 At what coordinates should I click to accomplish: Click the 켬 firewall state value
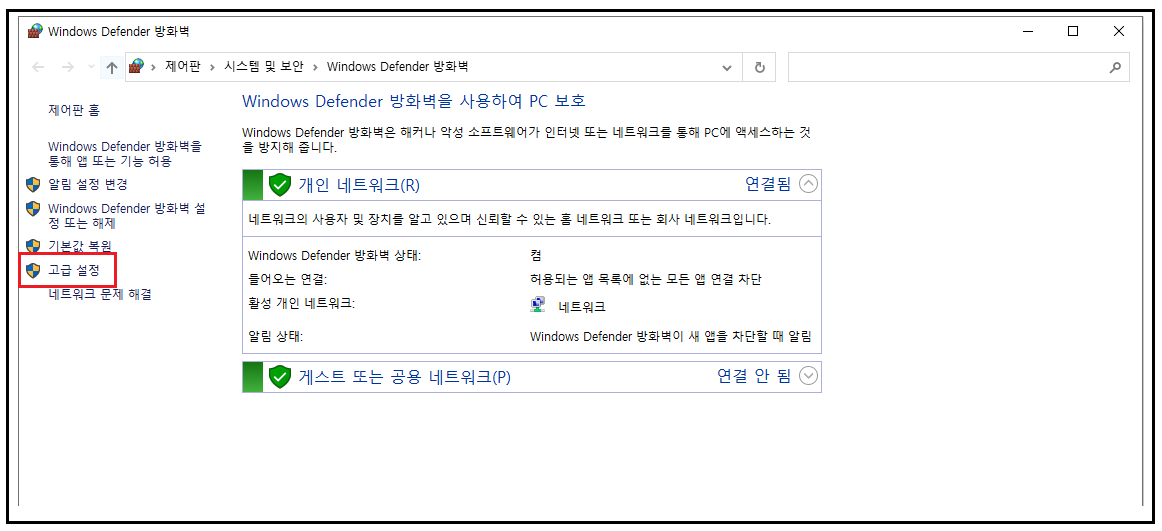[x=536, y=256]
